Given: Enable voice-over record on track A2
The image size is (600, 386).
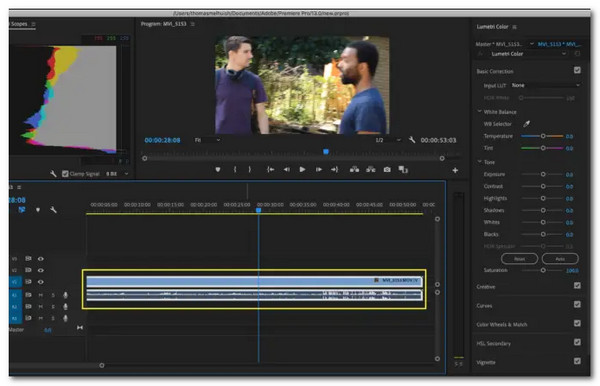Looking at the screenshot, I should tap(65, 306).
